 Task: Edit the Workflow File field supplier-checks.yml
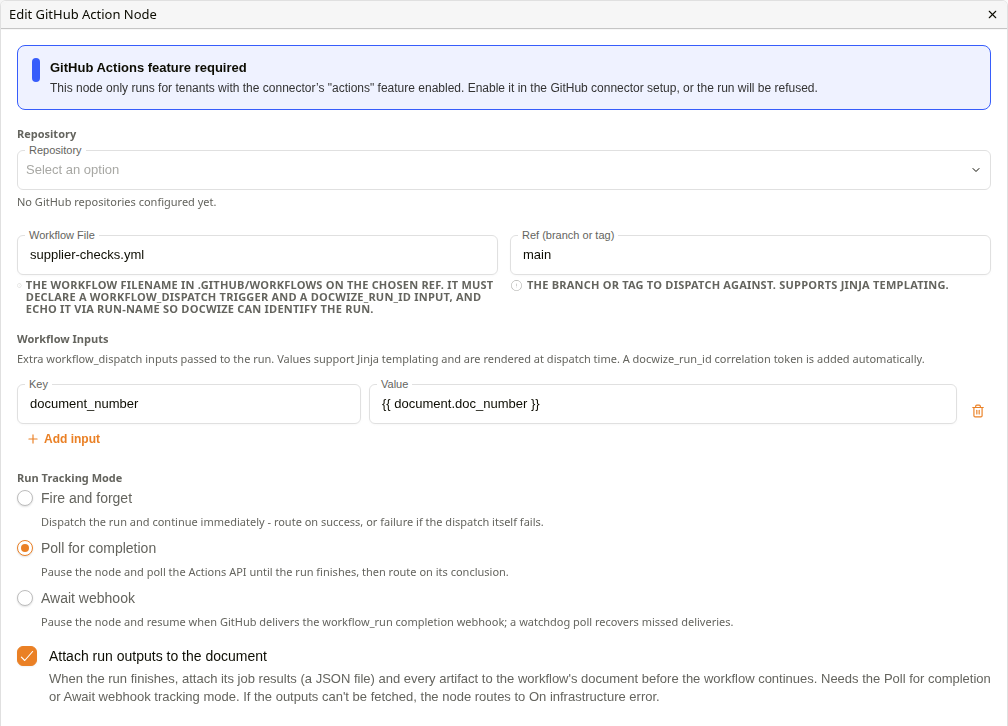point(257,255)
